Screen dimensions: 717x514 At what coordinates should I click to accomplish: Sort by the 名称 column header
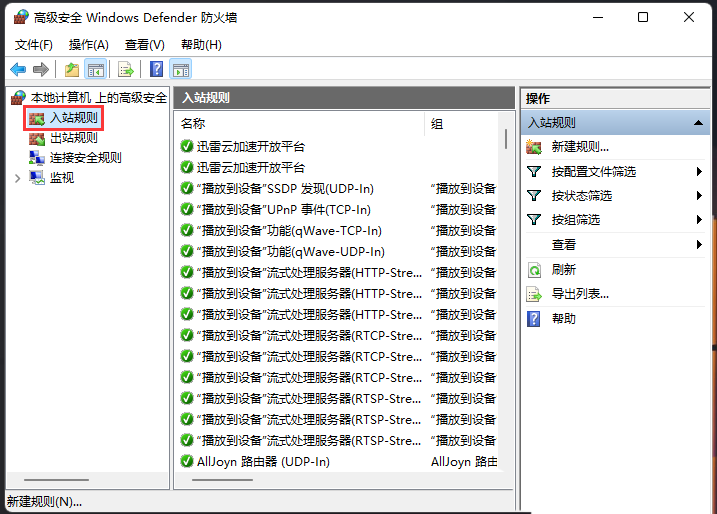pyautogui.click(x=193, y=123)
